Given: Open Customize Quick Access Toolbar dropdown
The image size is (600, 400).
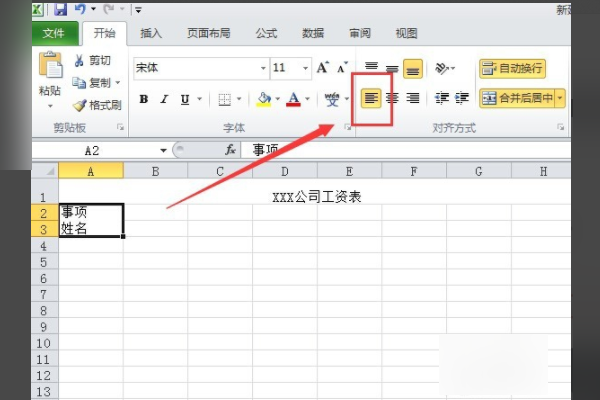Looking at the screenshot, I should (139, 10).
